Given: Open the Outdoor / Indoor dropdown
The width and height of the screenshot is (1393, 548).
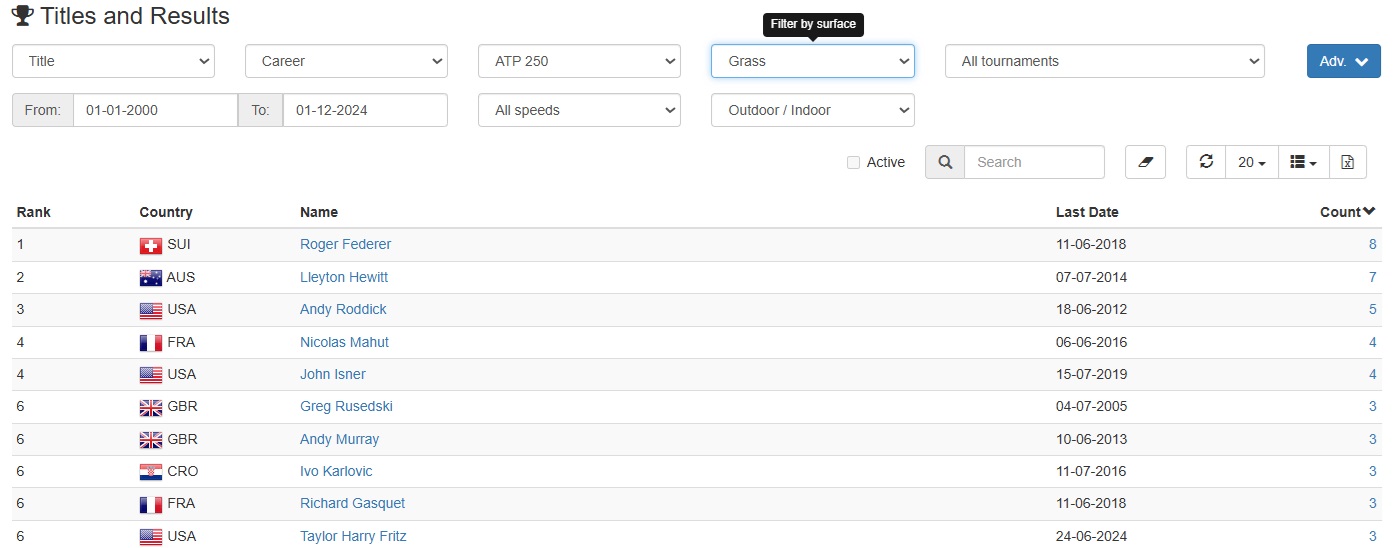Looking at the screenshot, I should click(812, 110).
